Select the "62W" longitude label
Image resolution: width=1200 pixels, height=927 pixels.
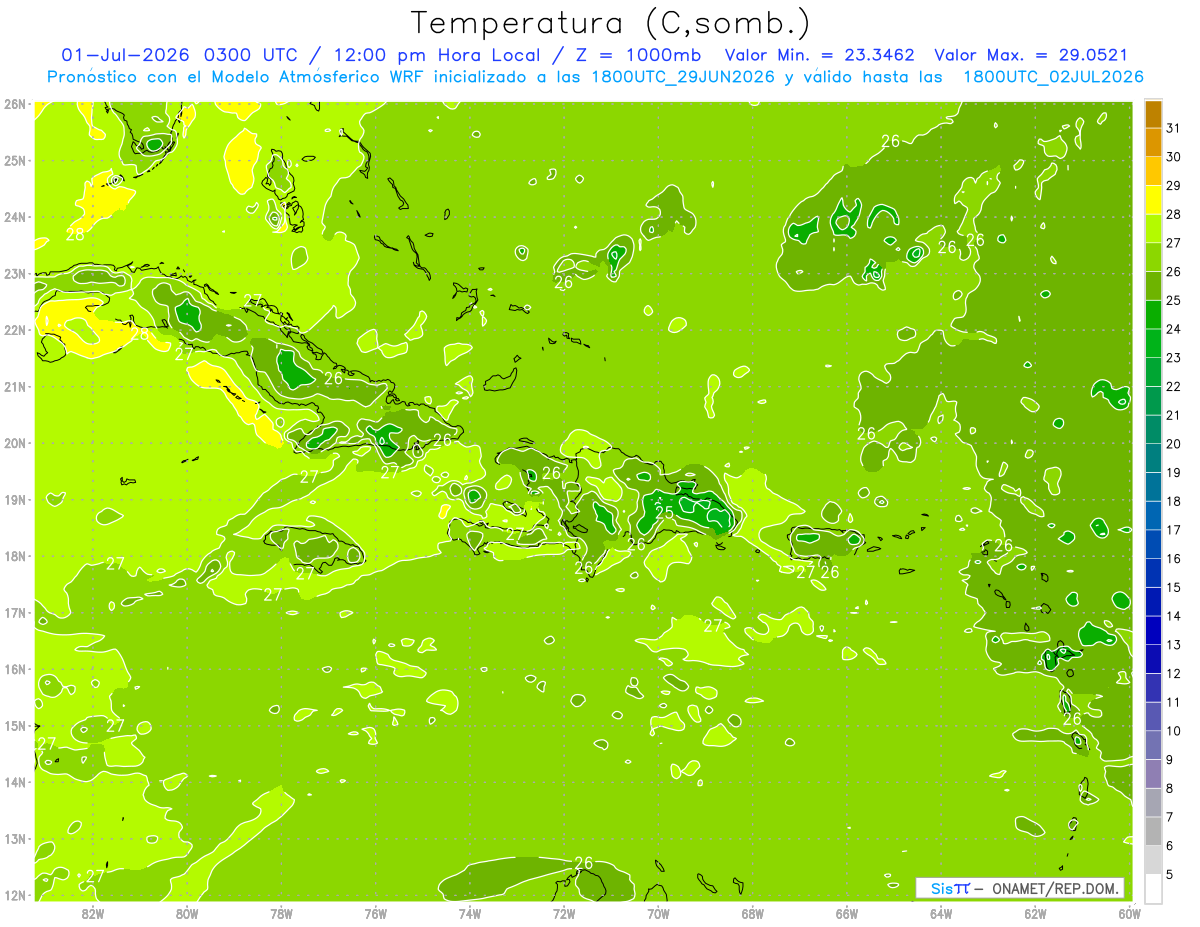point(1035,913)
